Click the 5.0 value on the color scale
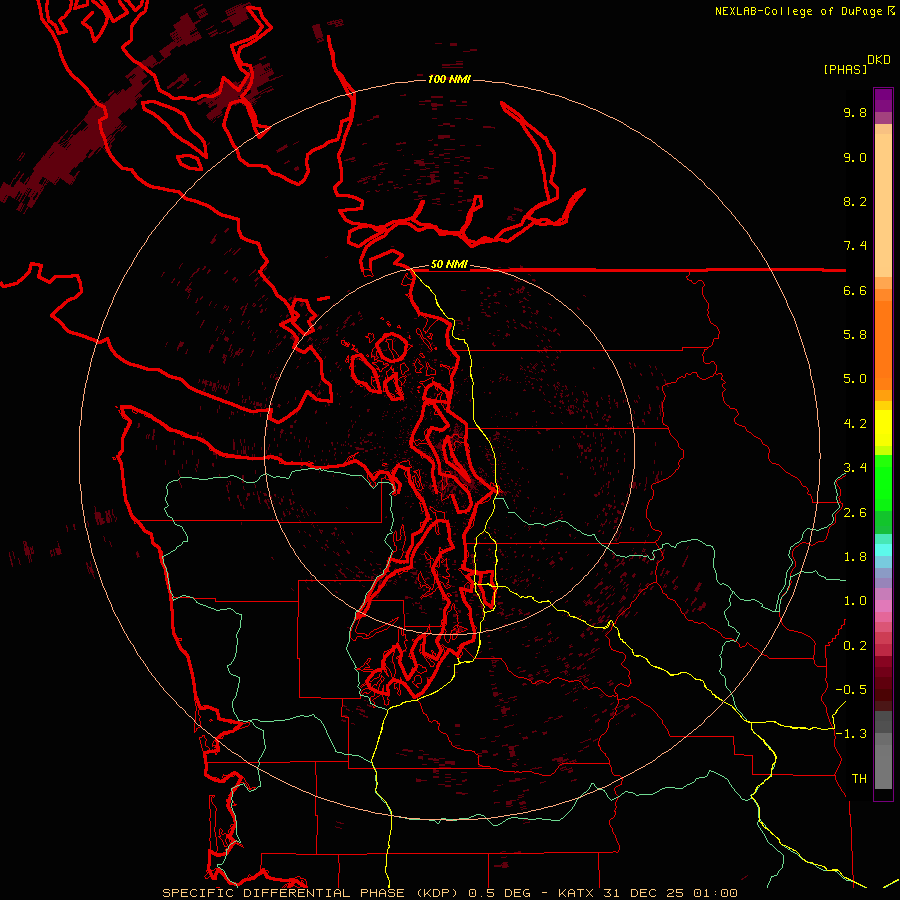This screenshot has height=900, width=900. [855, 379]
